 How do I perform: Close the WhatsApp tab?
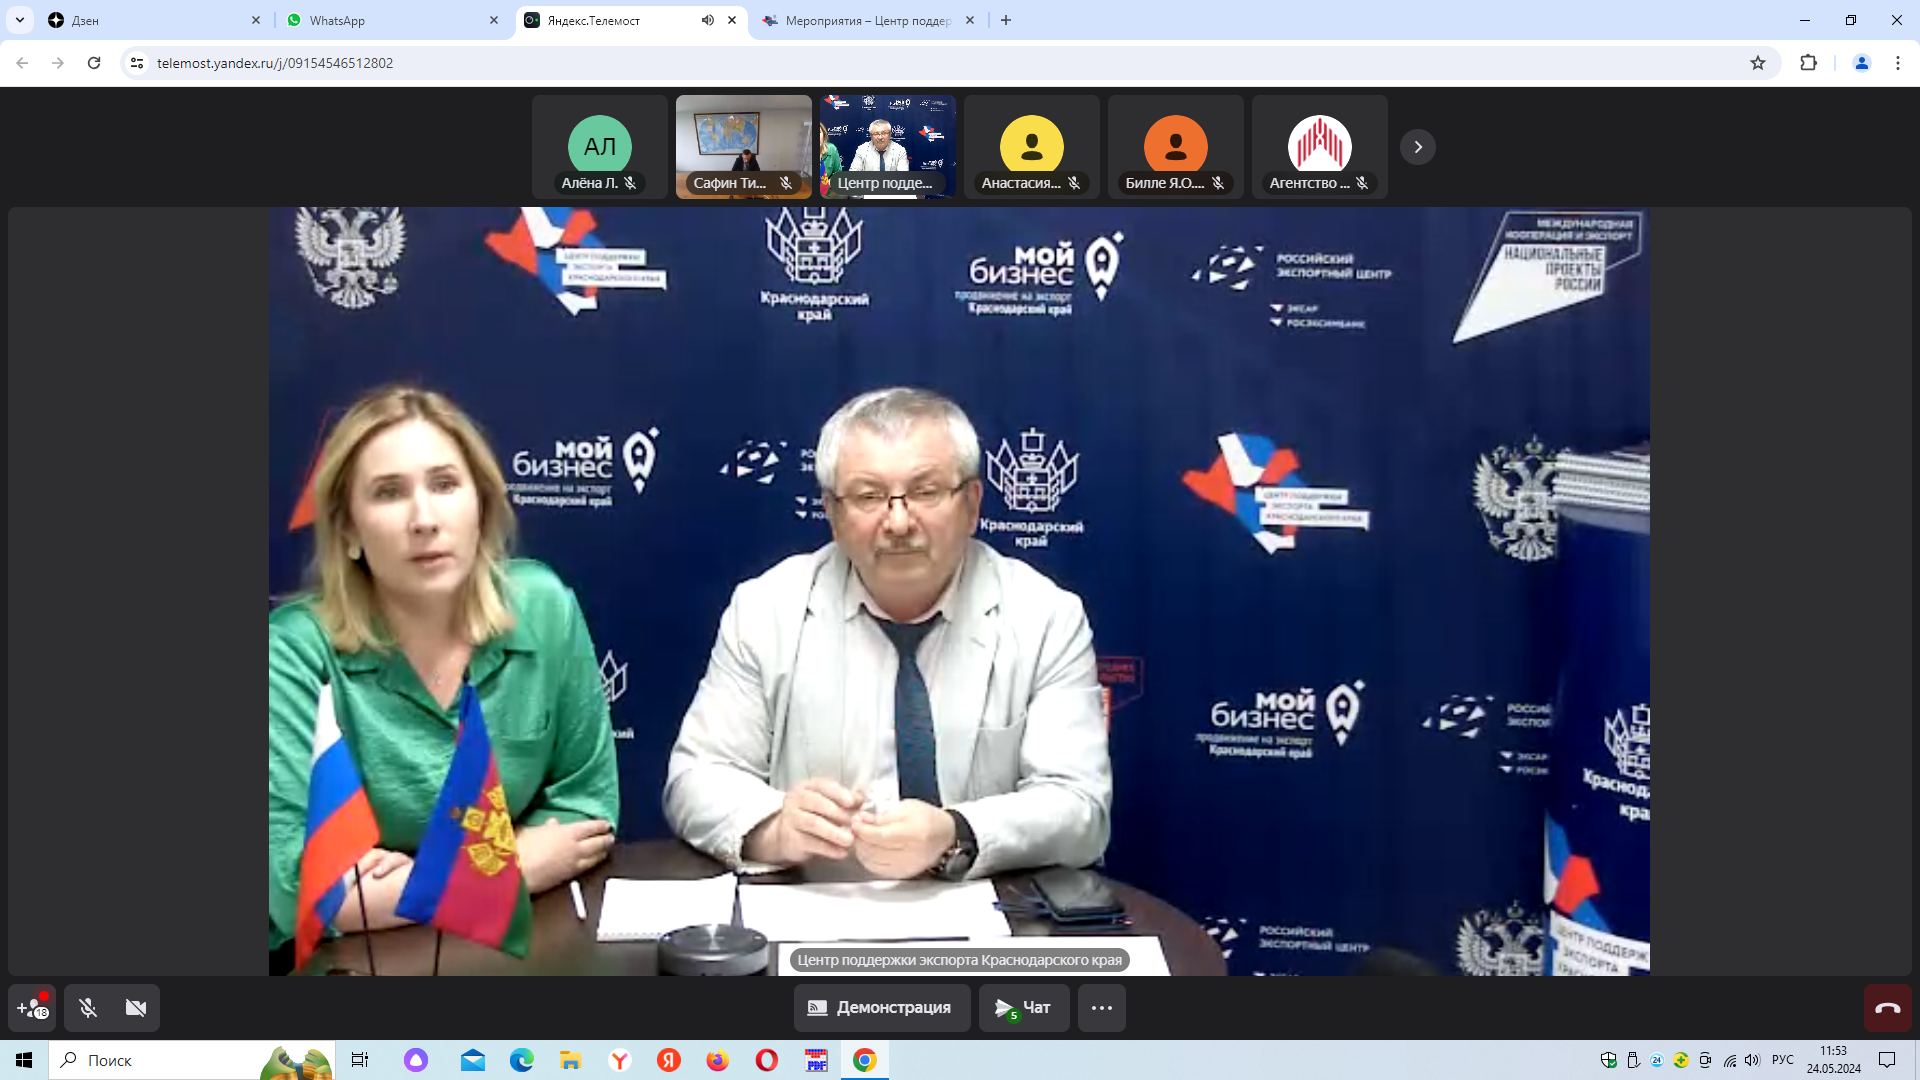494,20
